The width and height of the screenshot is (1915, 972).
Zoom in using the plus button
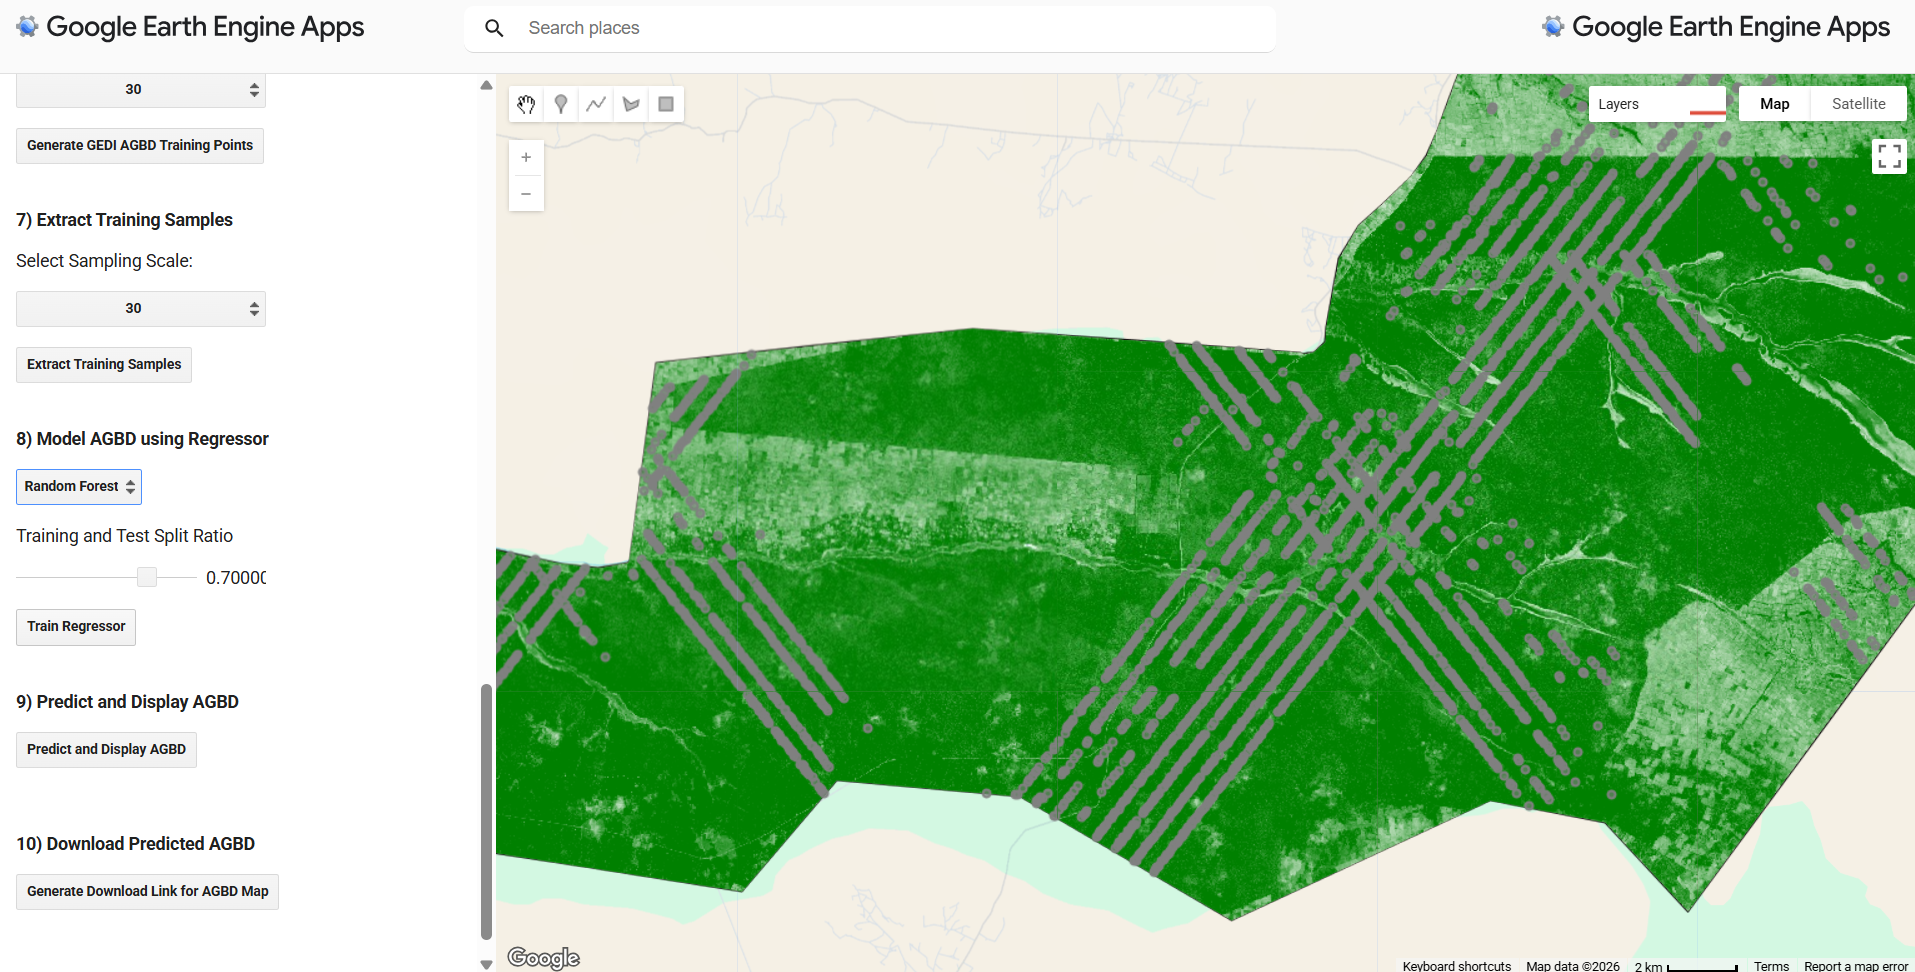click(x=526, y=157)
